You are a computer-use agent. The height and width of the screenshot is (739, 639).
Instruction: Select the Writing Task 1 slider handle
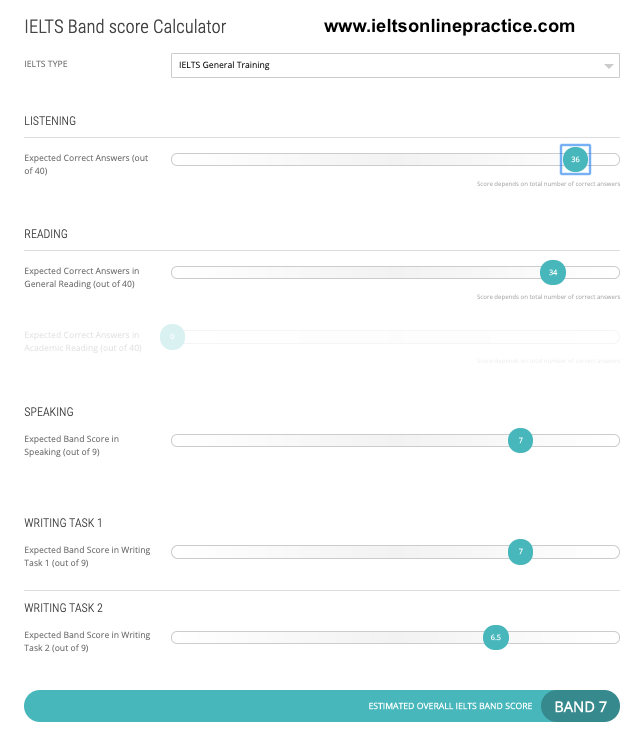pyautogui.click(x=520, y=551)
